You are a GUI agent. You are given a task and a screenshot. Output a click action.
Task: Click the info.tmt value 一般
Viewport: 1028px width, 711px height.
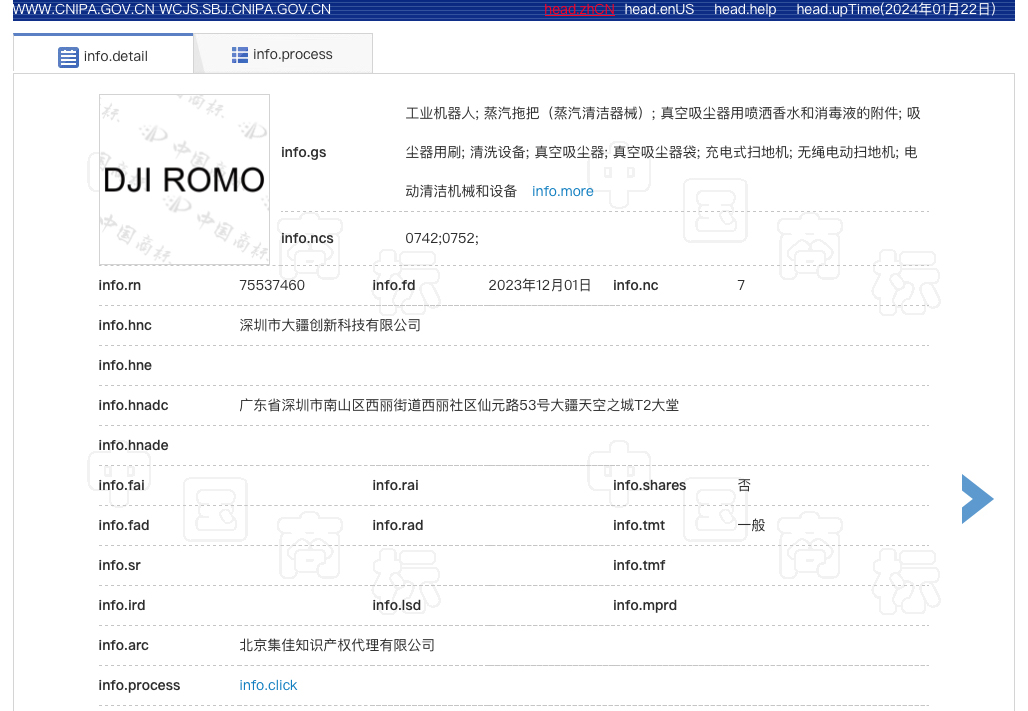(x=751, y=525)
